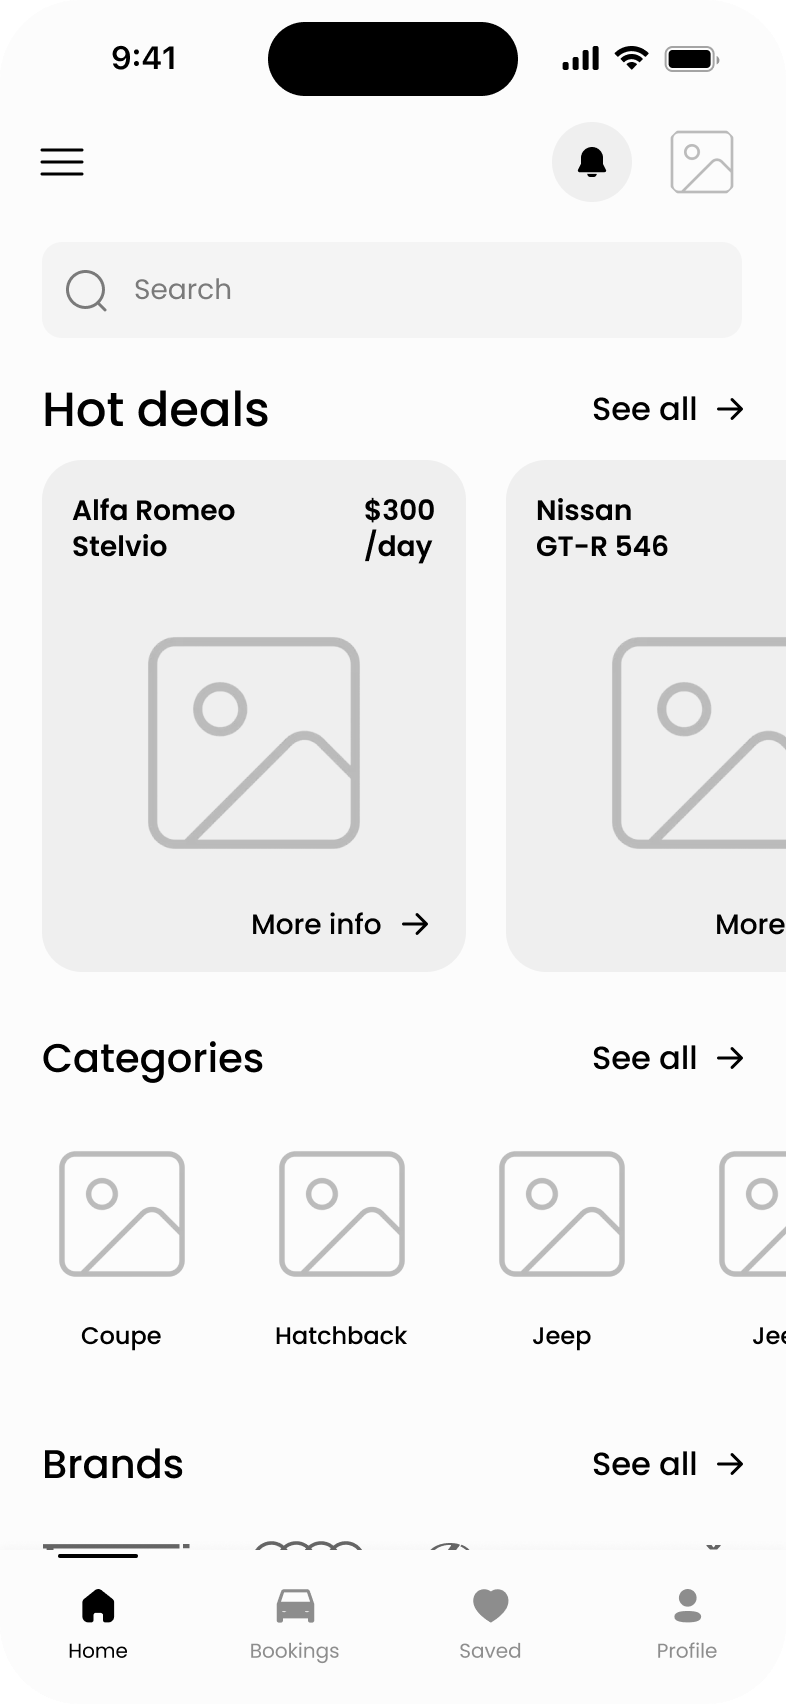Choose the Jeep category thumbnail
The image size is (786, 1704).
562,1214
